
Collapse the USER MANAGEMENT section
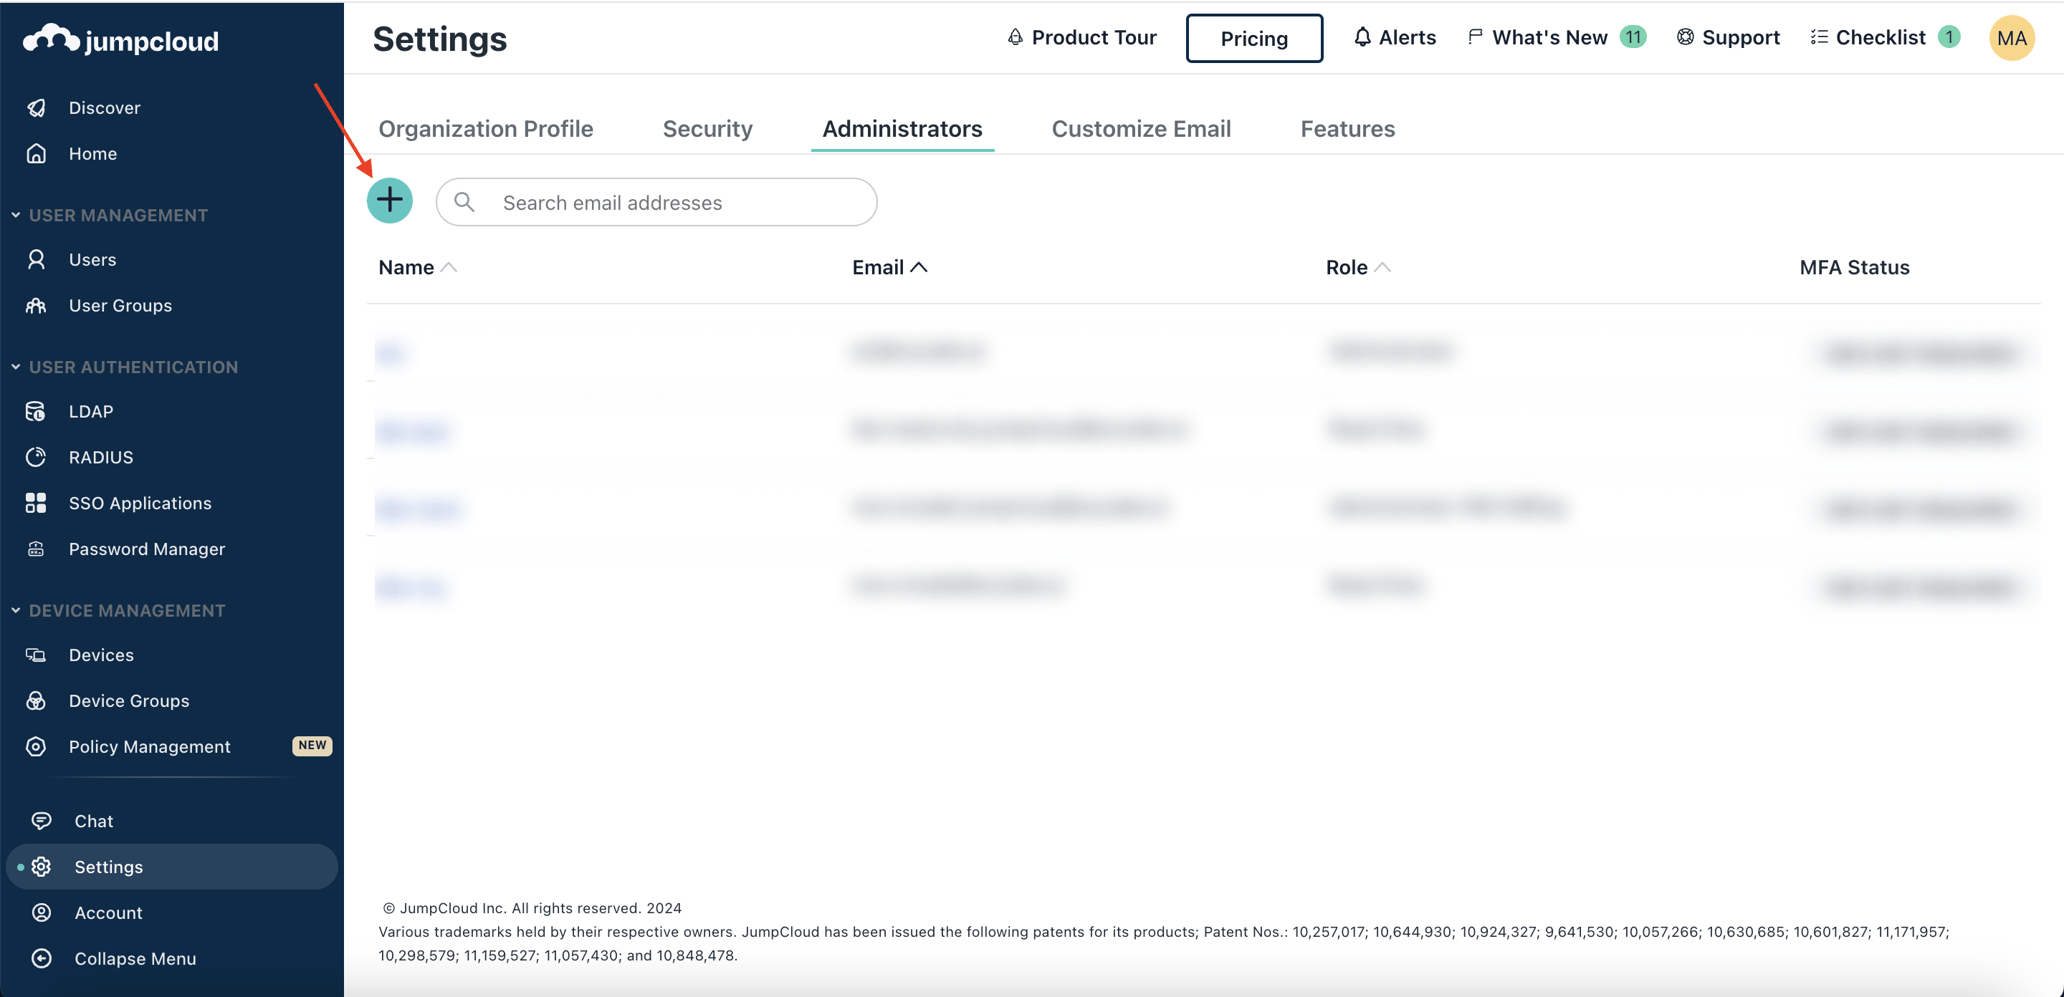[x=15, y=214]
